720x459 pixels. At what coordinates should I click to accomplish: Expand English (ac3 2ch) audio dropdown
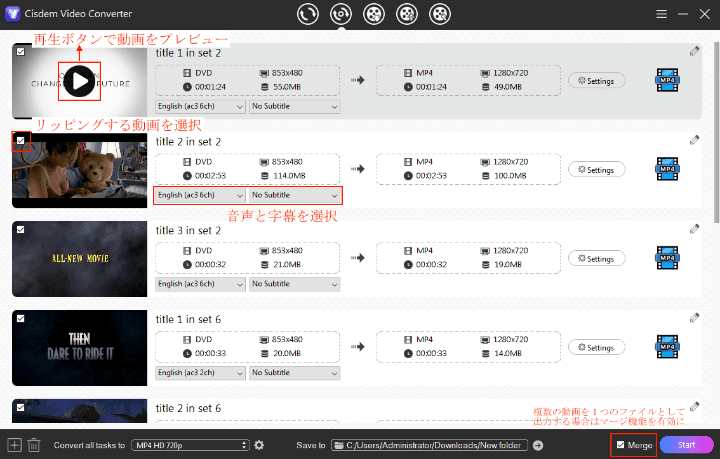coord(200,373)
